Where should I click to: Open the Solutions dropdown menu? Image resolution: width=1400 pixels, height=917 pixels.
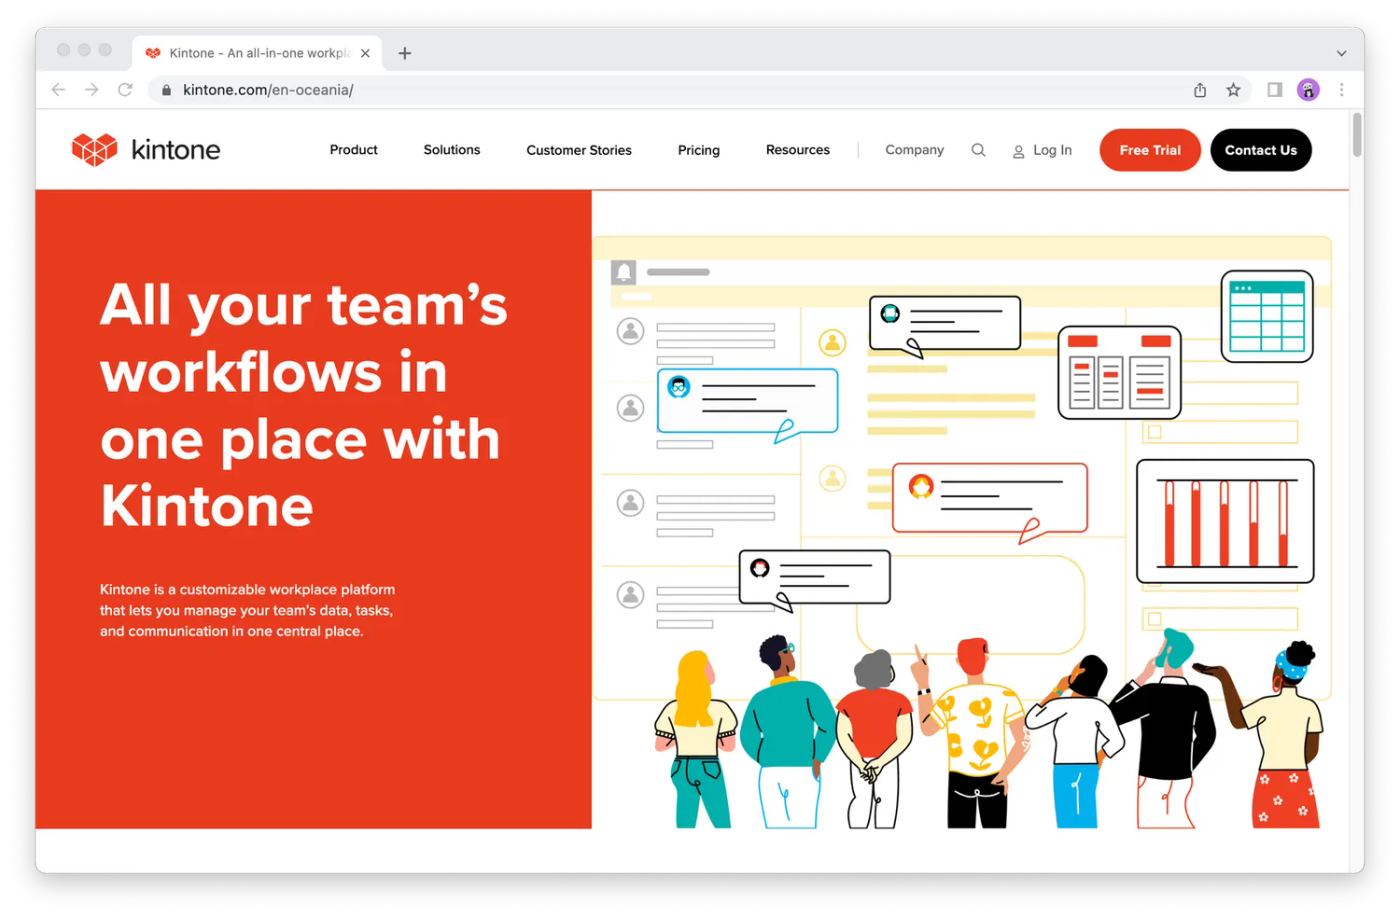click(x=451, y=150)
